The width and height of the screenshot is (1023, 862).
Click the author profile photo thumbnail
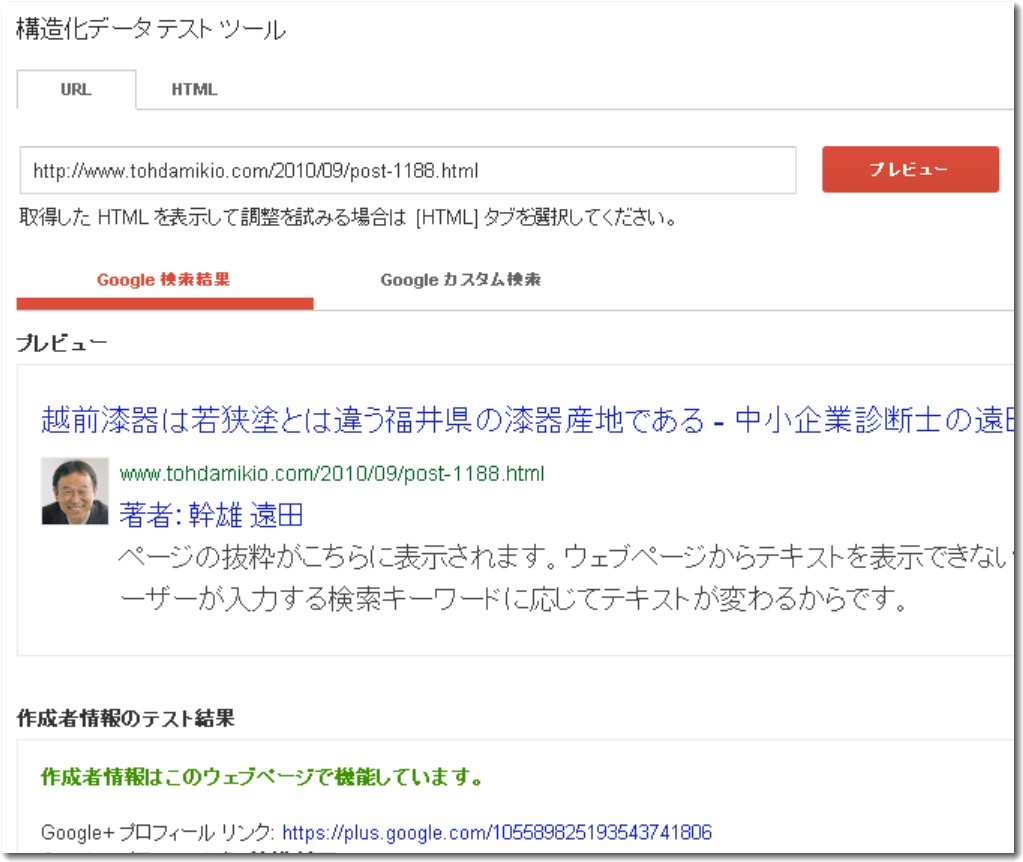(74, 491)
